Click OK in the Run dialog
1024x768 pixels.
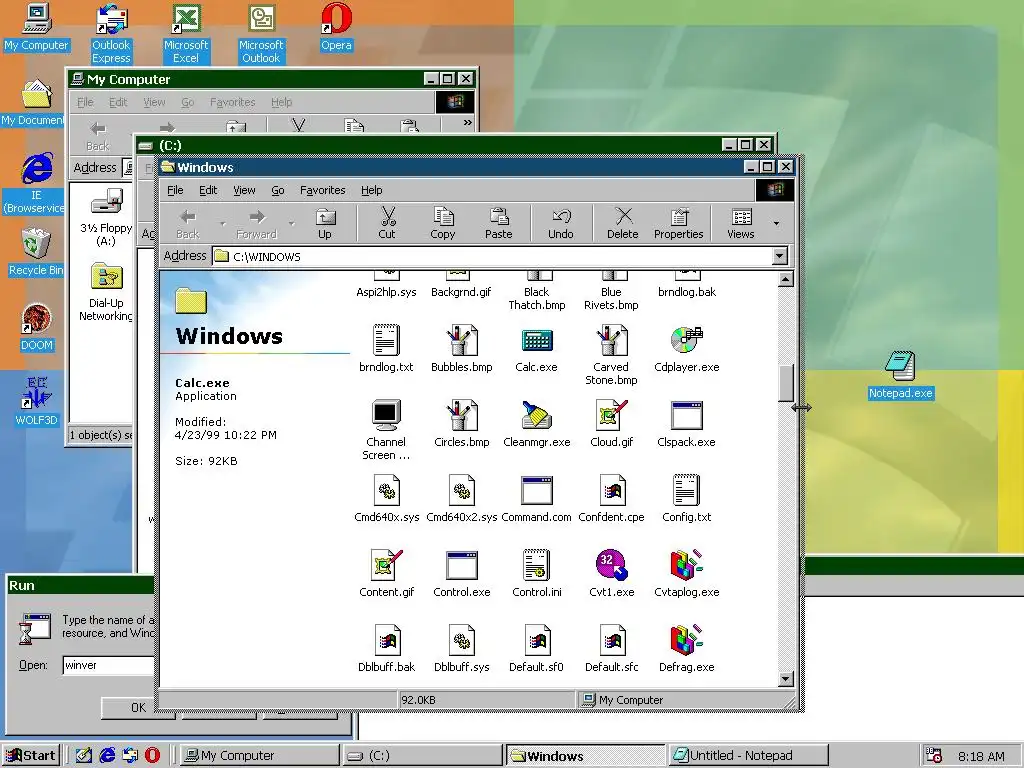138,708
